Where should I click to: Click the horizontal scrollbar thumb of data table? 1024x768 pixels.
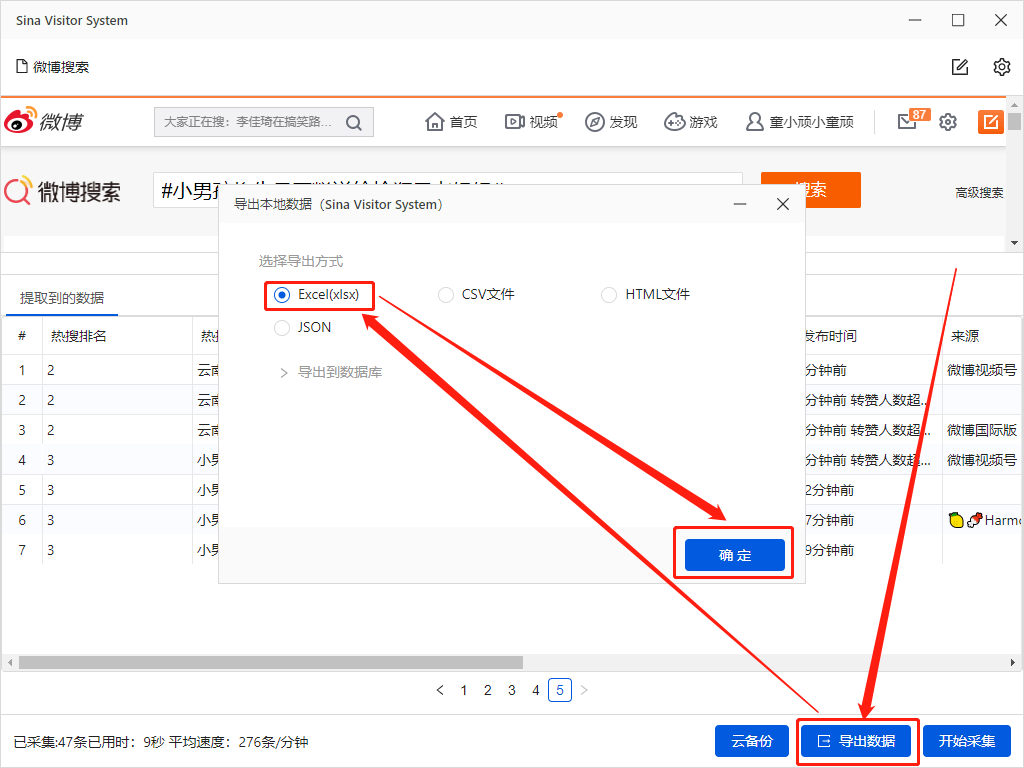271,663
